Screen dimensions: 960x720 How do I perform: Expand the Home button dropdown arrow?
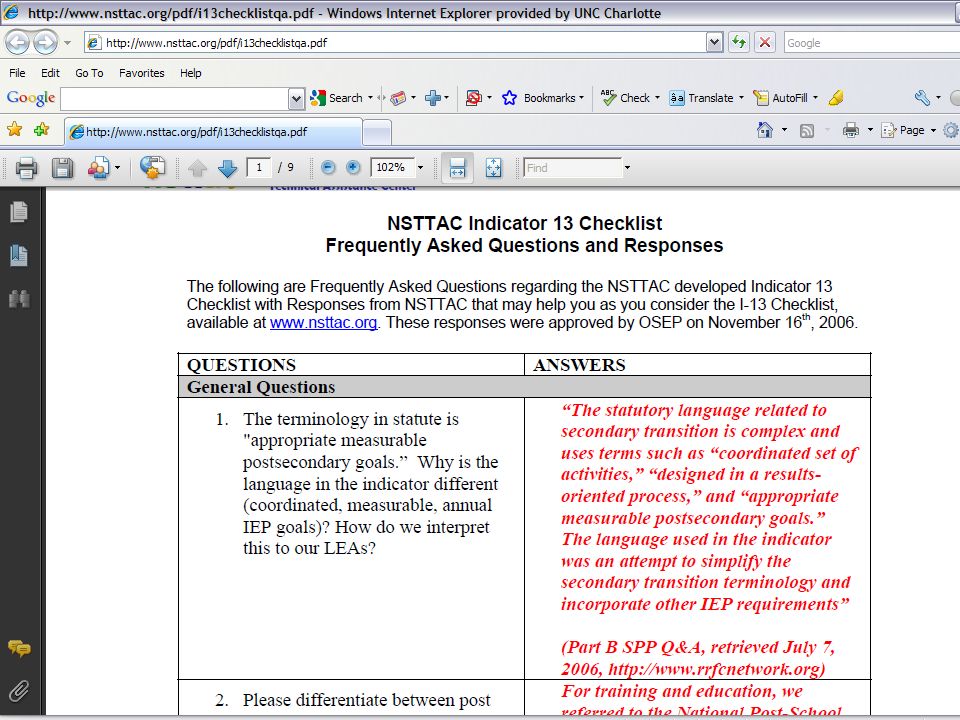pyautogui.click(x=784, y=130)
